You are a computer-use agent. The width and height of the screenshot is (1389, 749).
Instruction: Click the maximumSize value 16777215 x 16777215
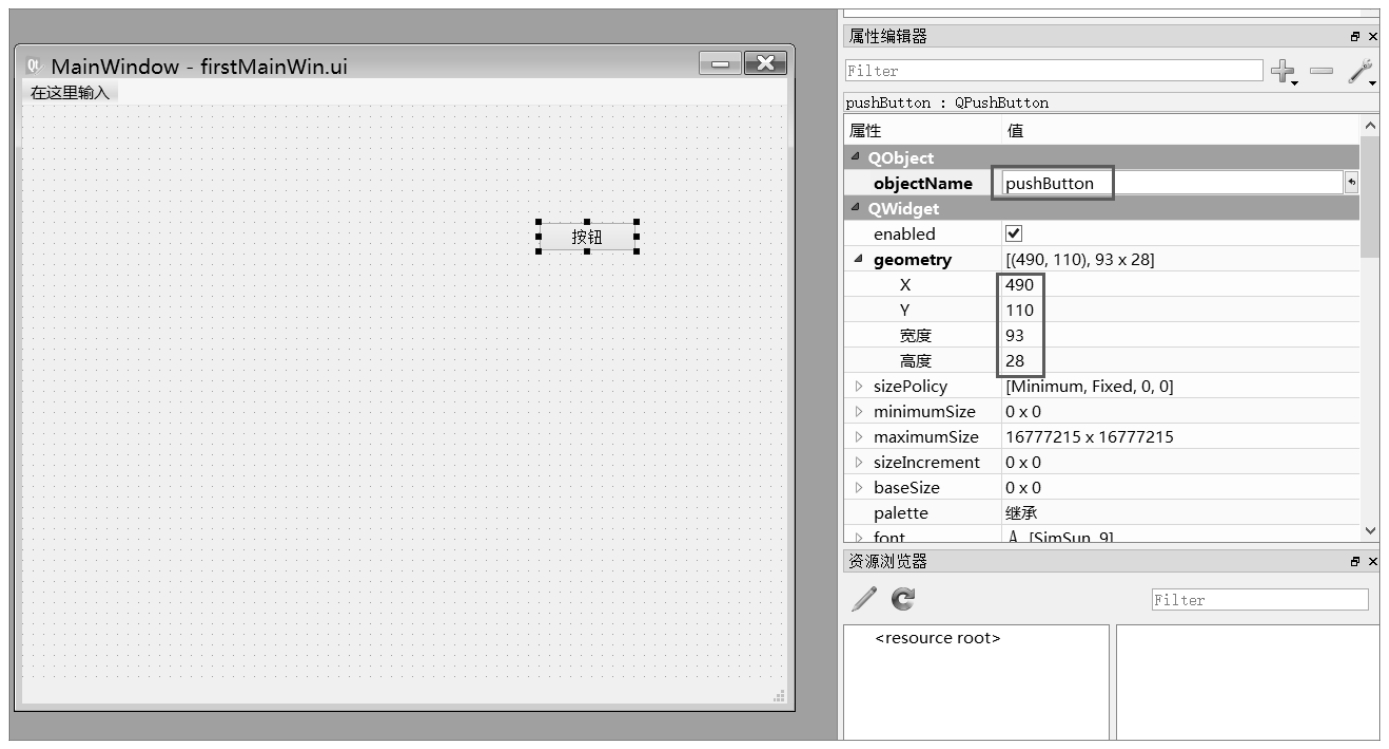pos(1089,437)
